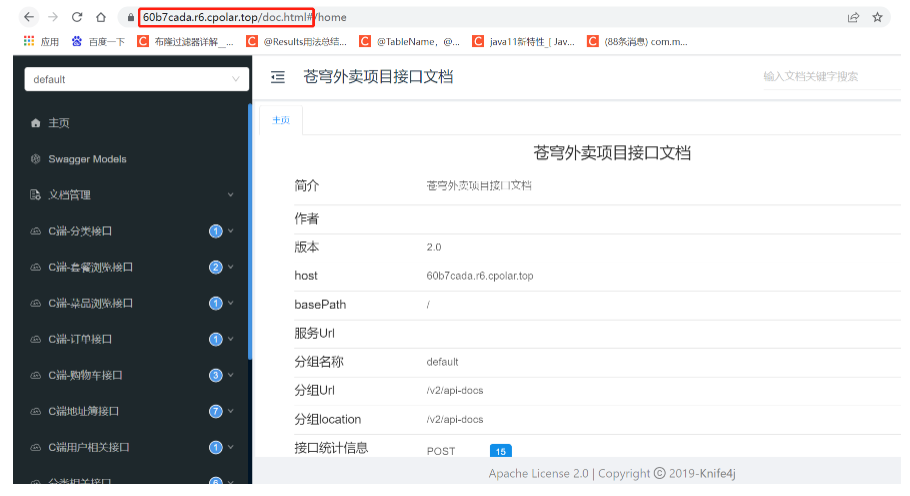910x496 pixels.
Task: Expand the C端-购物车接口 chevron
Action: [x=230, y=375]
